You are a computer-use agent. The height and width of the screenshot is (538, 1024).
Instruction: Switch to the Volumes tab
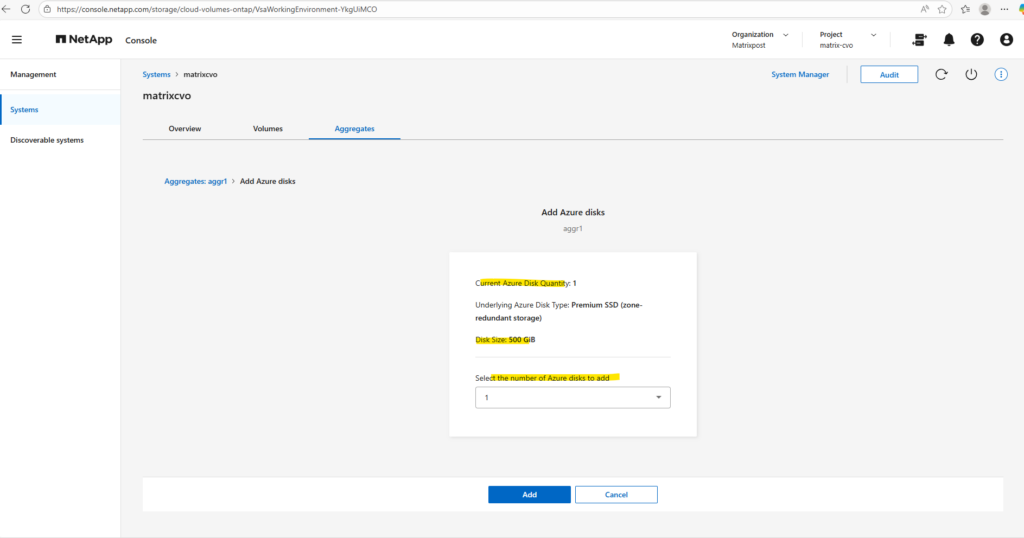[267, 129]
